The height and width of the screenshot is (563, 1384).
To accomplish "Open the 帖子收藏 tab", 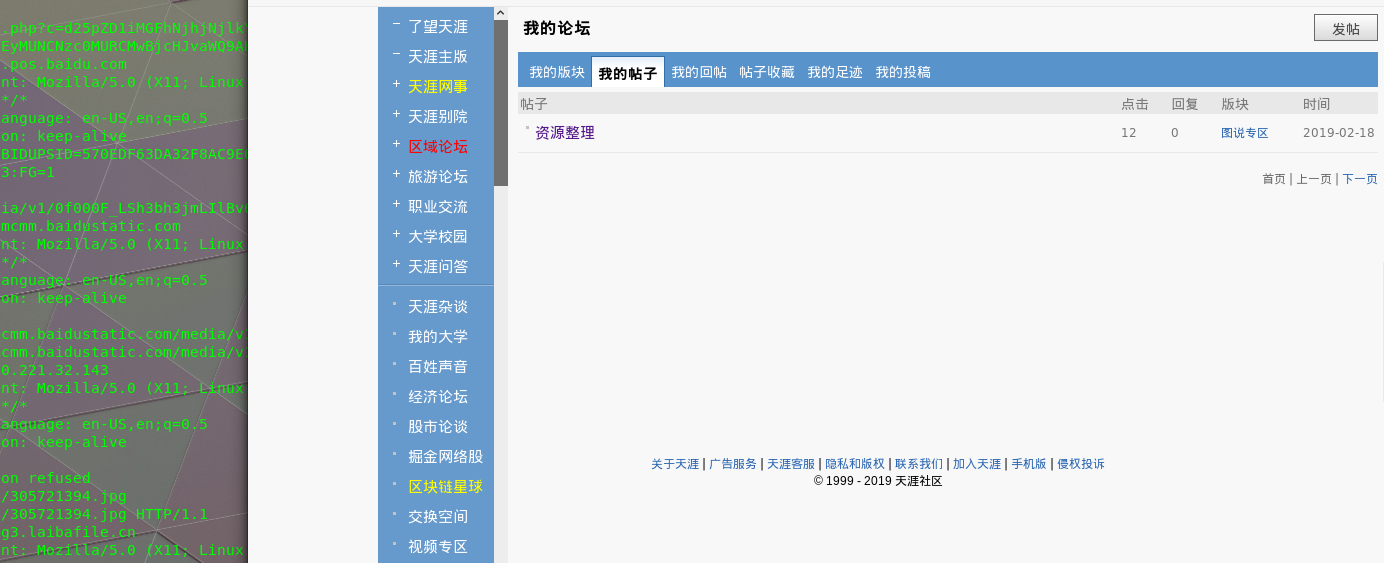I will (x=767, y=72).
